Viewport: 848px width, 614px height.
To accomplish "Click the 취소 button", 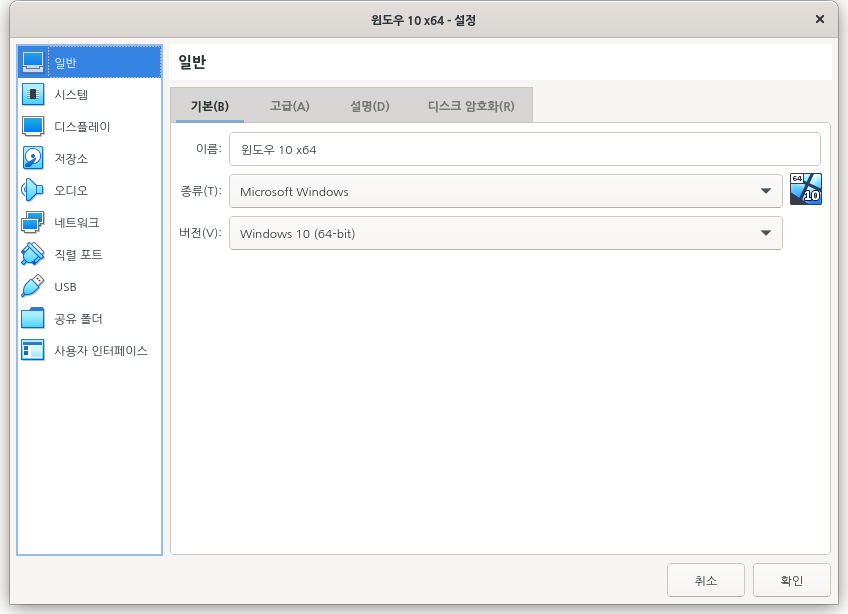I will [706, 580].
